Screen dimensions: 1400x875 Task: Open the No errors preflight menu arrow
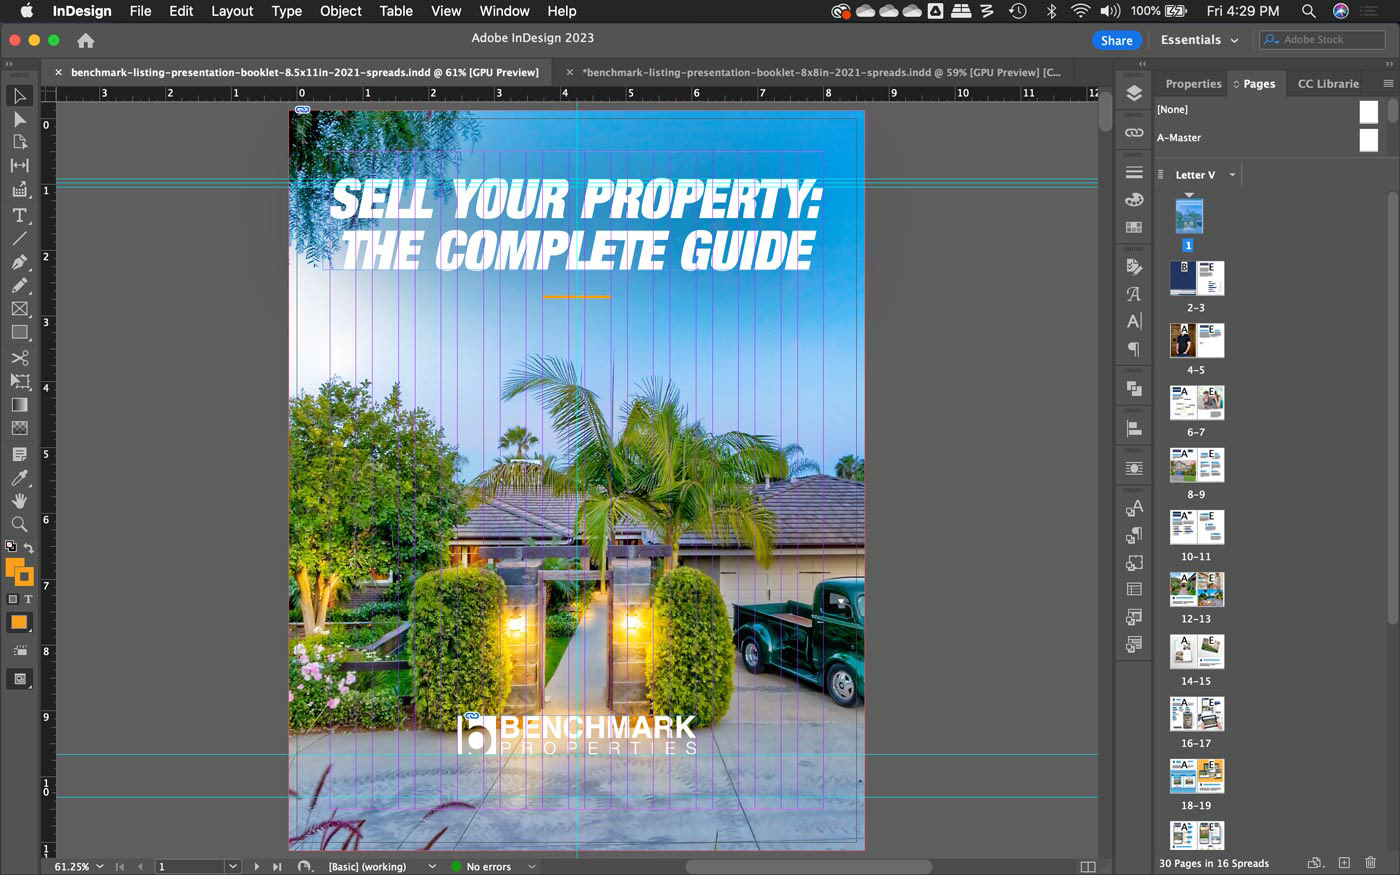pos(532,866)
